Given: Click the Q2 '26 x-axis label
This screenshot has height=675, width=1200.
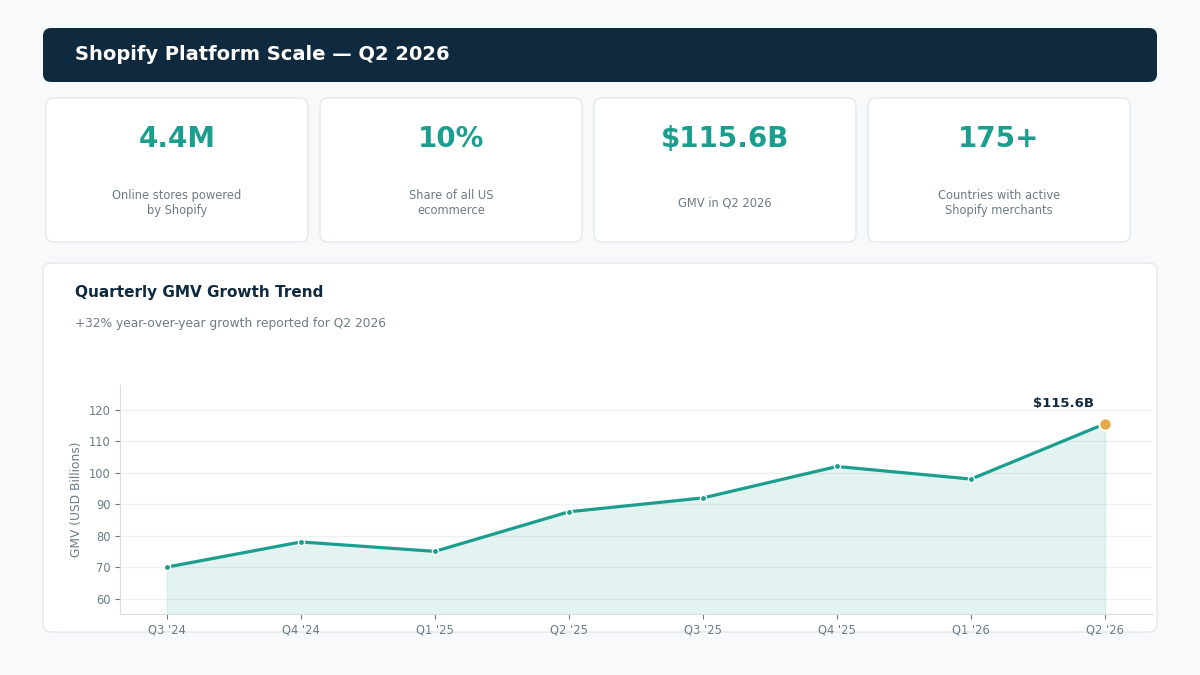Looking at the screenshot, I should click(x=1105, y=630).
